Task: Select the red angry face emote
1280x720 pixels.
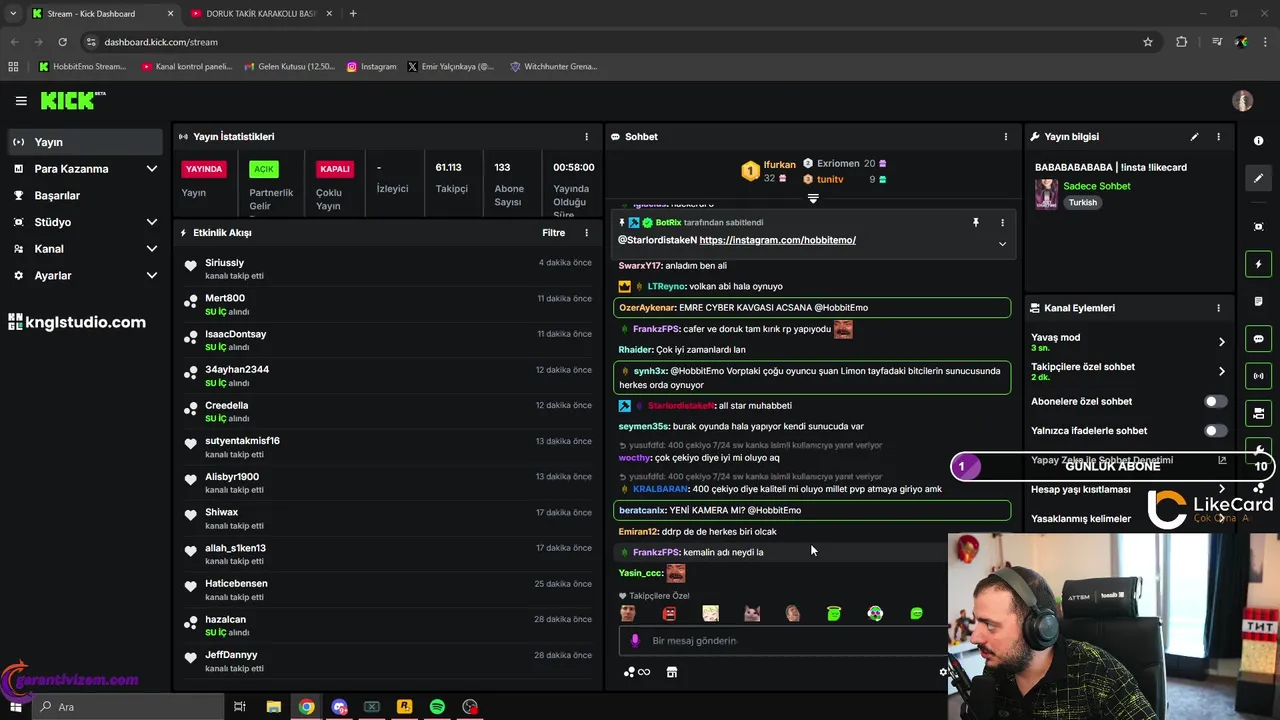Action: [x=669, y=613]
